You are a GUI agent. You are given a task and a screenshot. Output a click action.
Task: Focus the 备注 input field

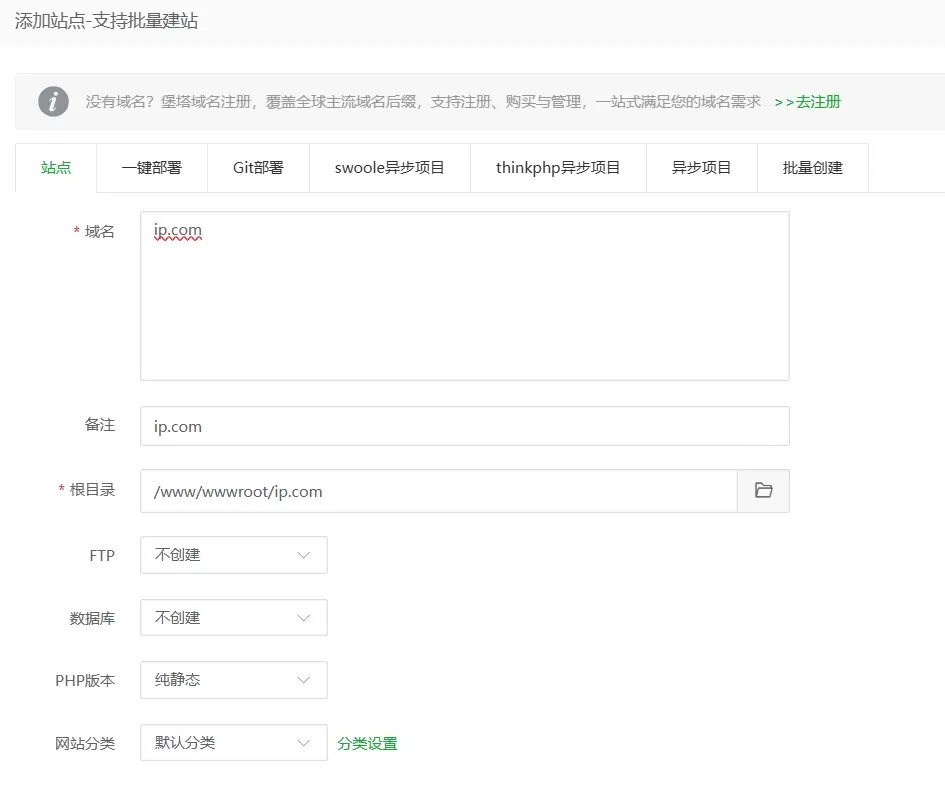465,426
